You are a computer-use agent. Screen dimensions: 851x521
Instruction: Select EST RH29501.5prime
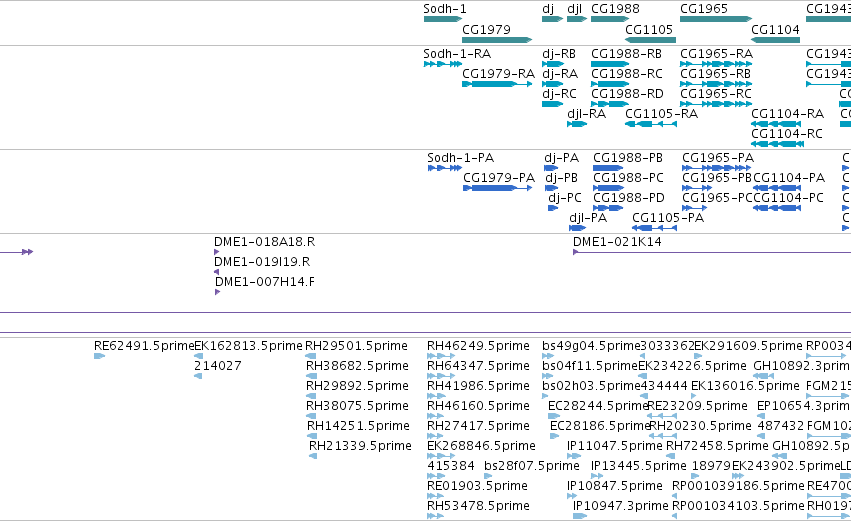[310, 357]
